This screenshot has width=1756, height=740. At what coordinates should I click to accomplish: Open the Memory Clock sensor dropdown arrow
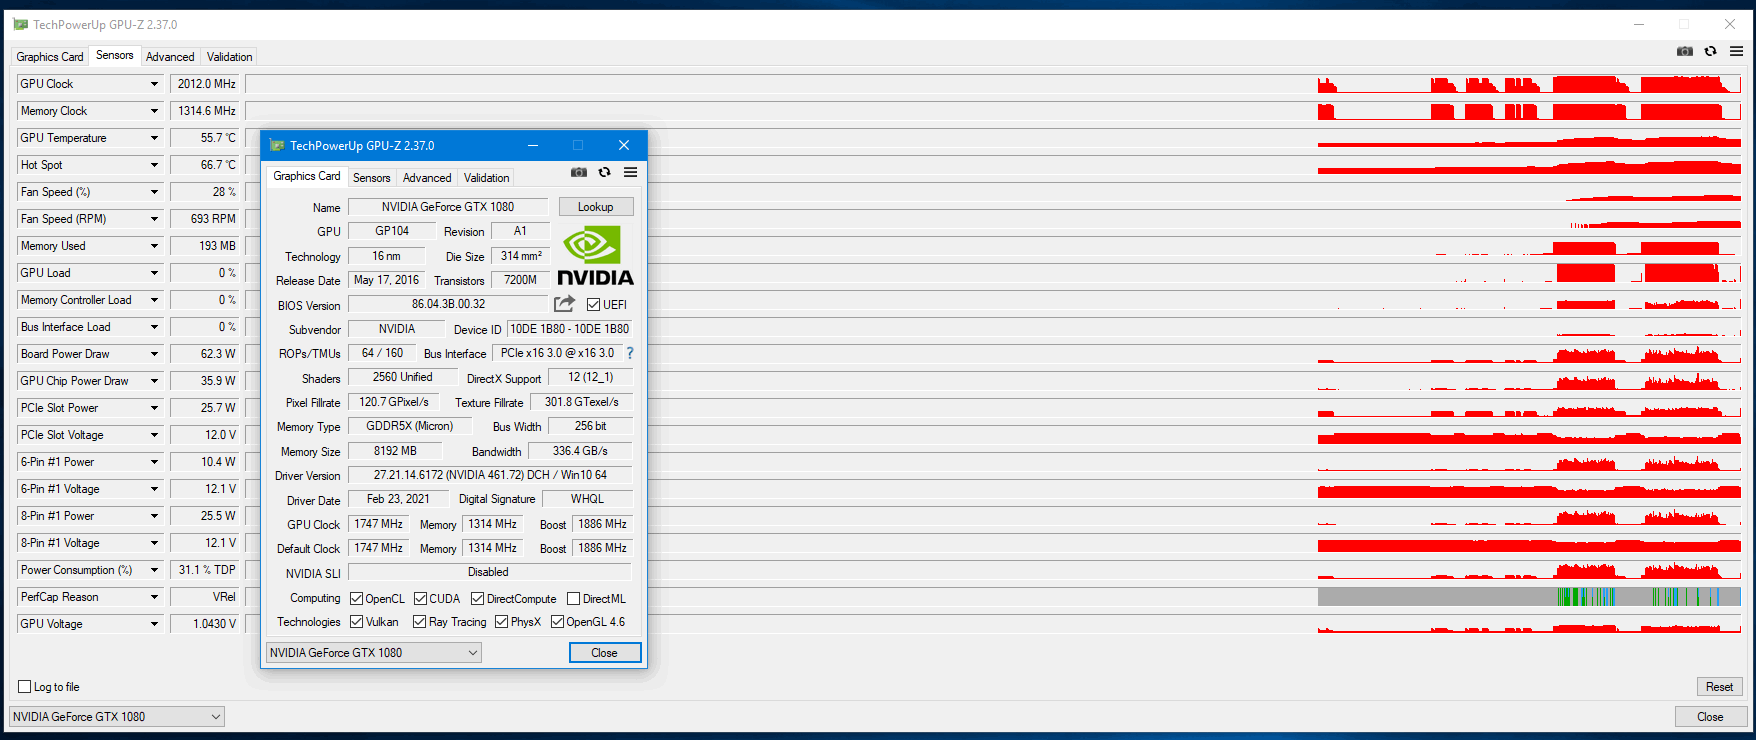[x=154, y=111]
